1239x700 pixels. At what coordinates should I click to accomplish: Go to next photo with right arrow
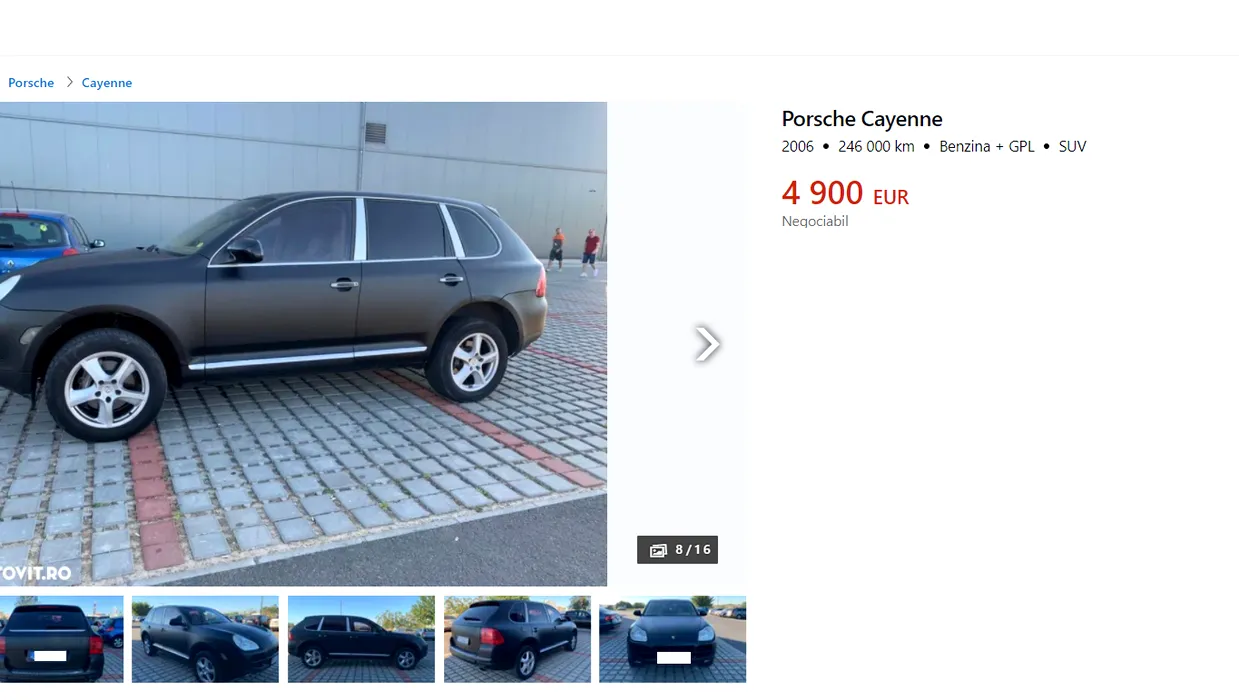pyautogui.click(x=707, y=344)
